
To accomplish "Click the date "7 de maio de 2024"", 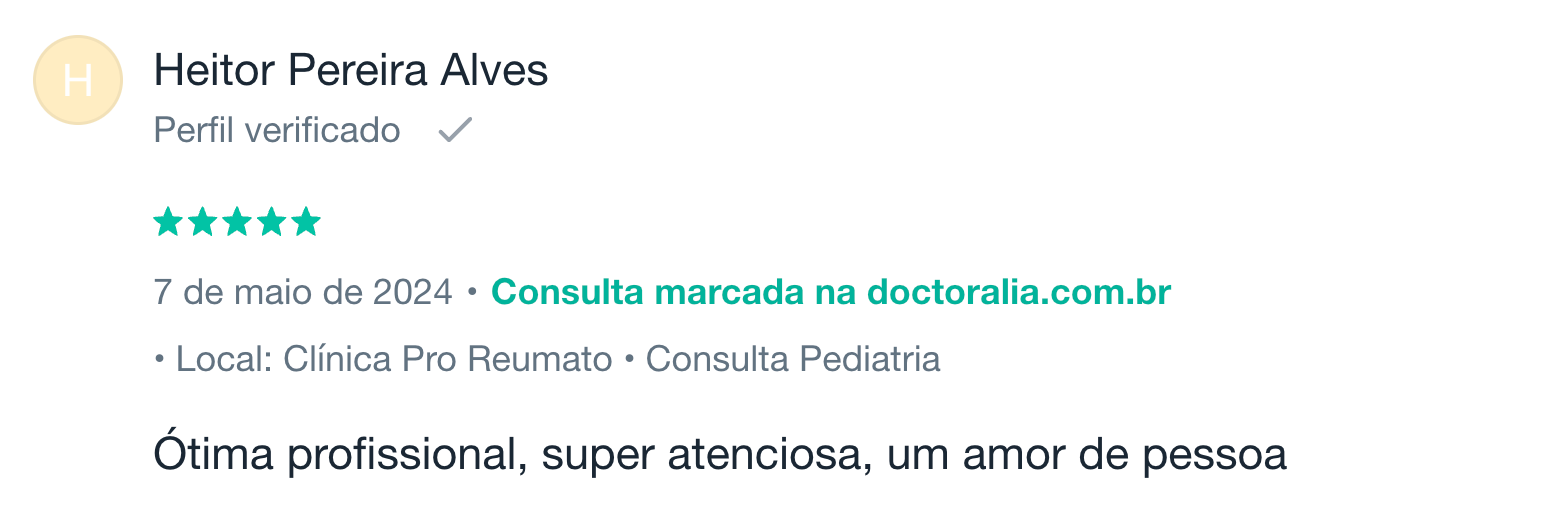I will click(x=303, y=293).
